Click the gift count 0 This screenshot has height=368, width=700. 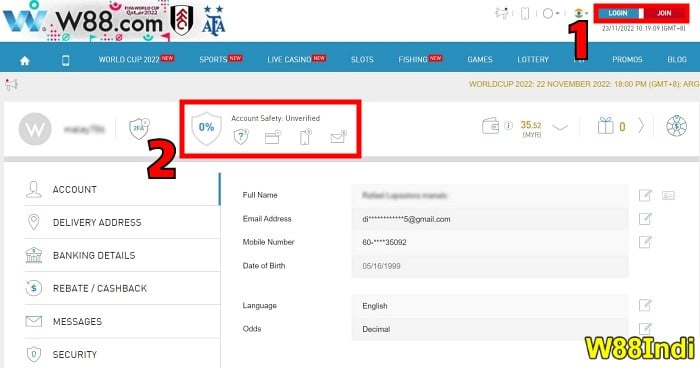(622, 127)
